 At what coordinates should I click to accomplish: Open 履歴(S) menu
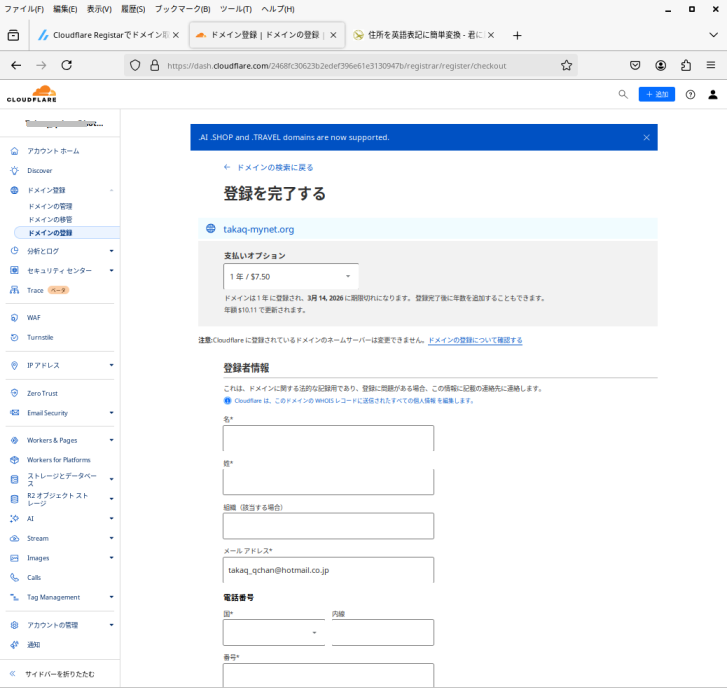coord(133,9)
